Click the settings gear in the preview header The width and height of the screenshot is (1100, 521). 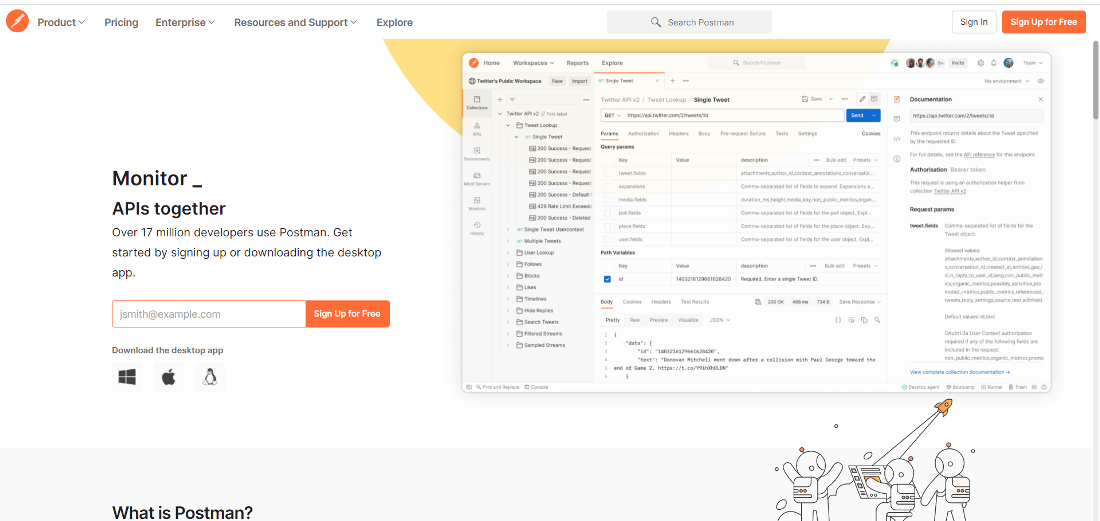coord(981,62)
